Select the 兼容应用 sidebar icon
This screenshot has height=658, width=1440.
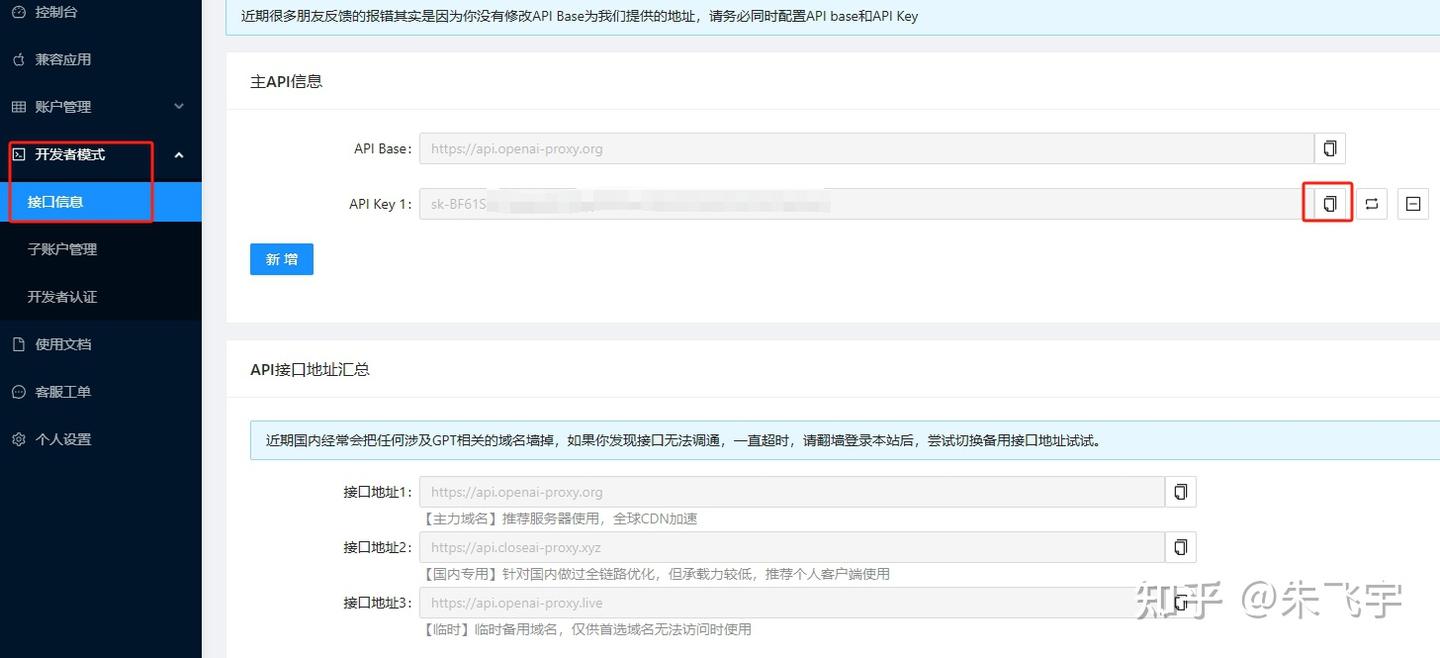point(17,59)
